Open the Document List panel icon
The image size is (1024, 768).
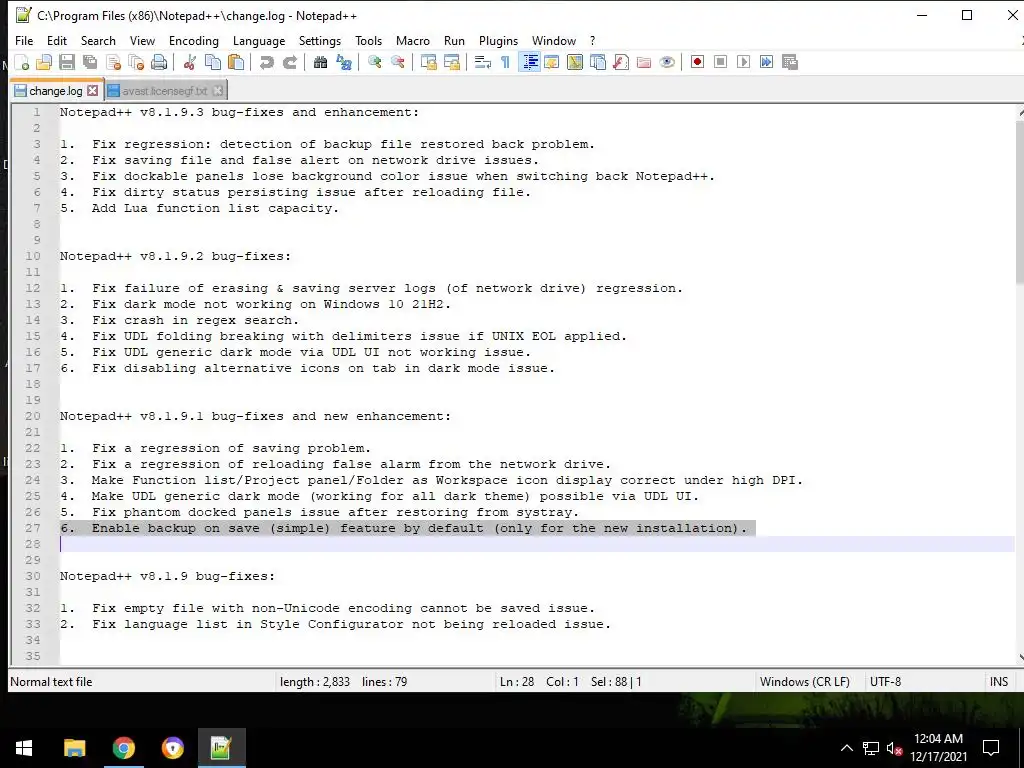(598, 62)
